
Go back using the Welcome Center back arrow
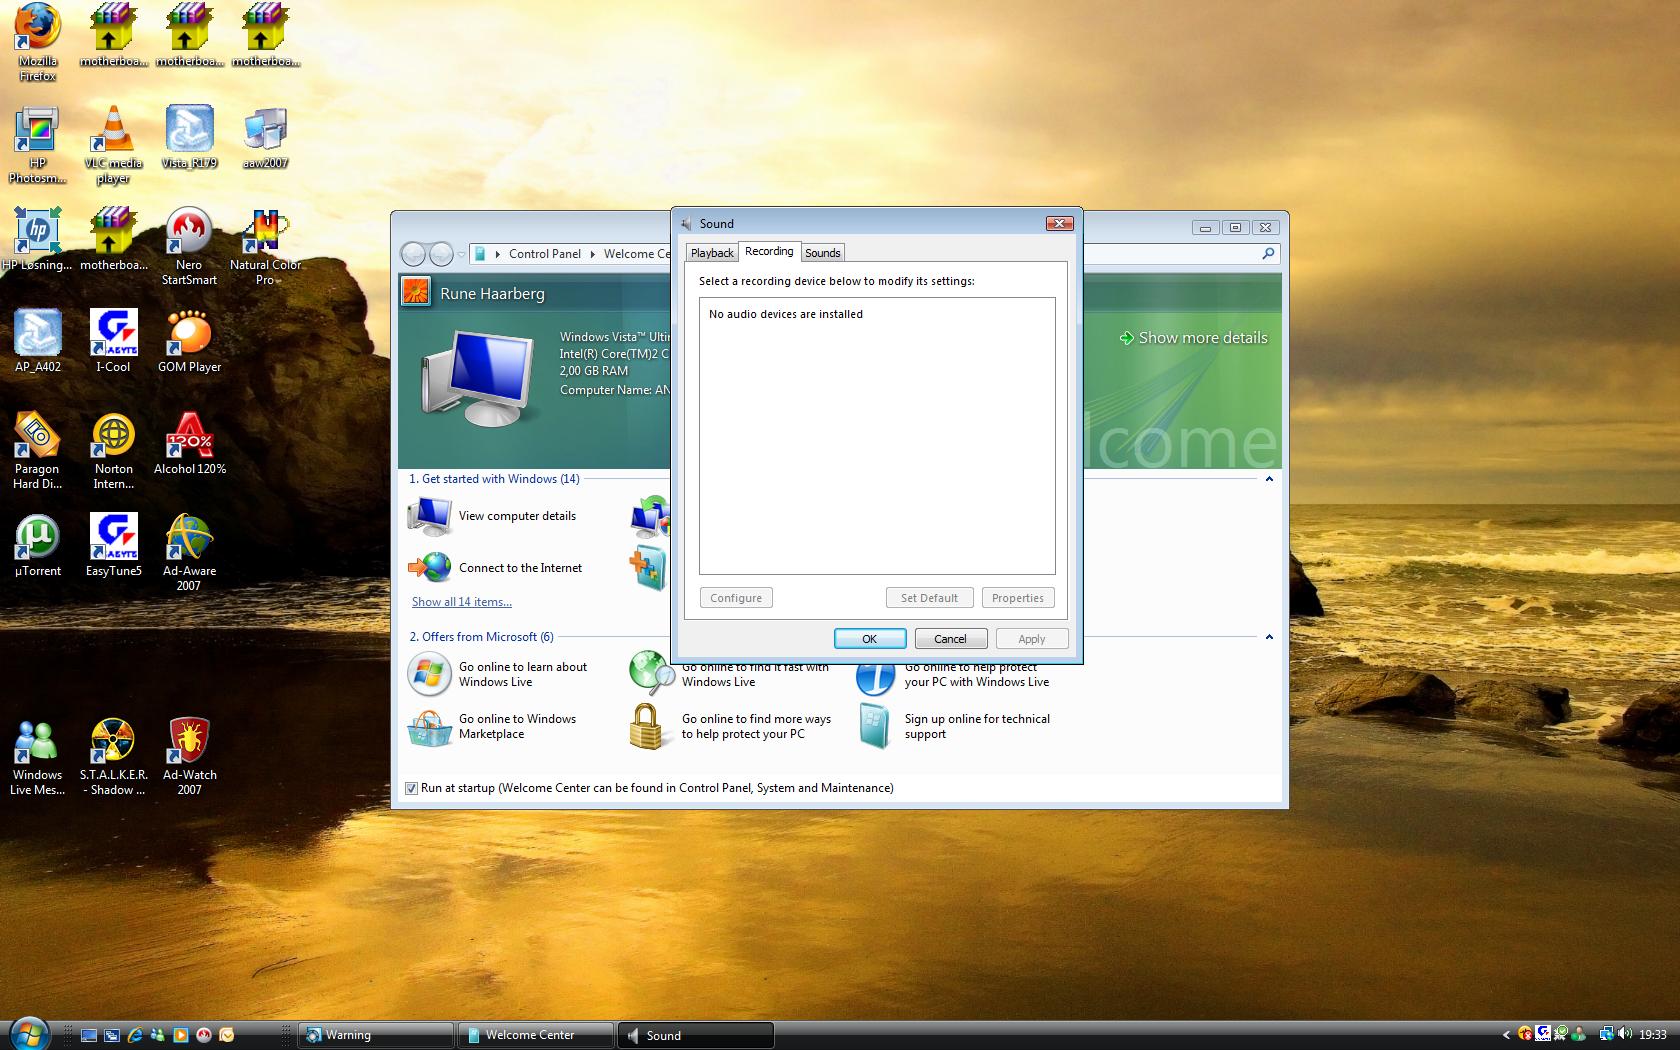coord(413,254)
